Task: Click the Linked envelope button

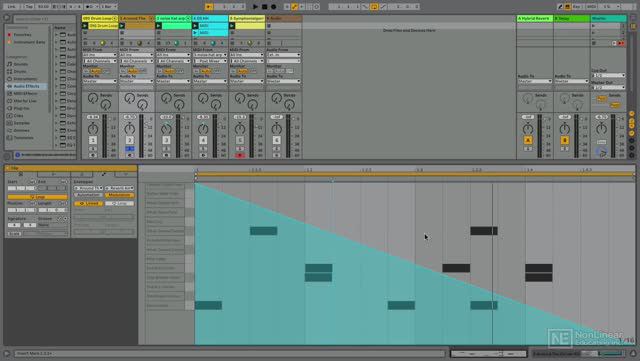Action: coord(89,203)
